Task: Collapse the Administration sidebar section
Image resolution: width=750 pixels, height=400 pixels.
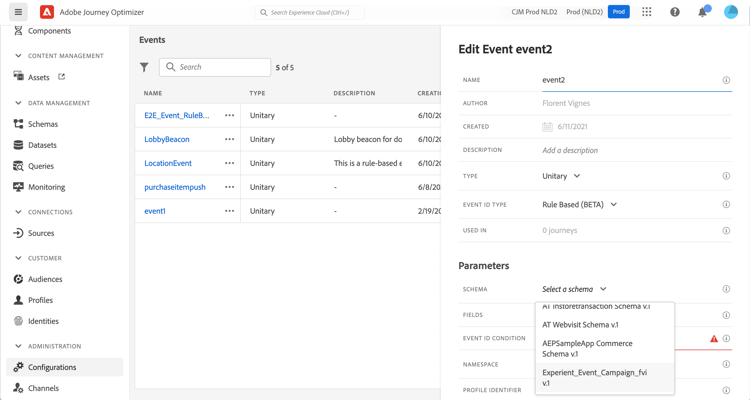Action: [x=18, y=346]
